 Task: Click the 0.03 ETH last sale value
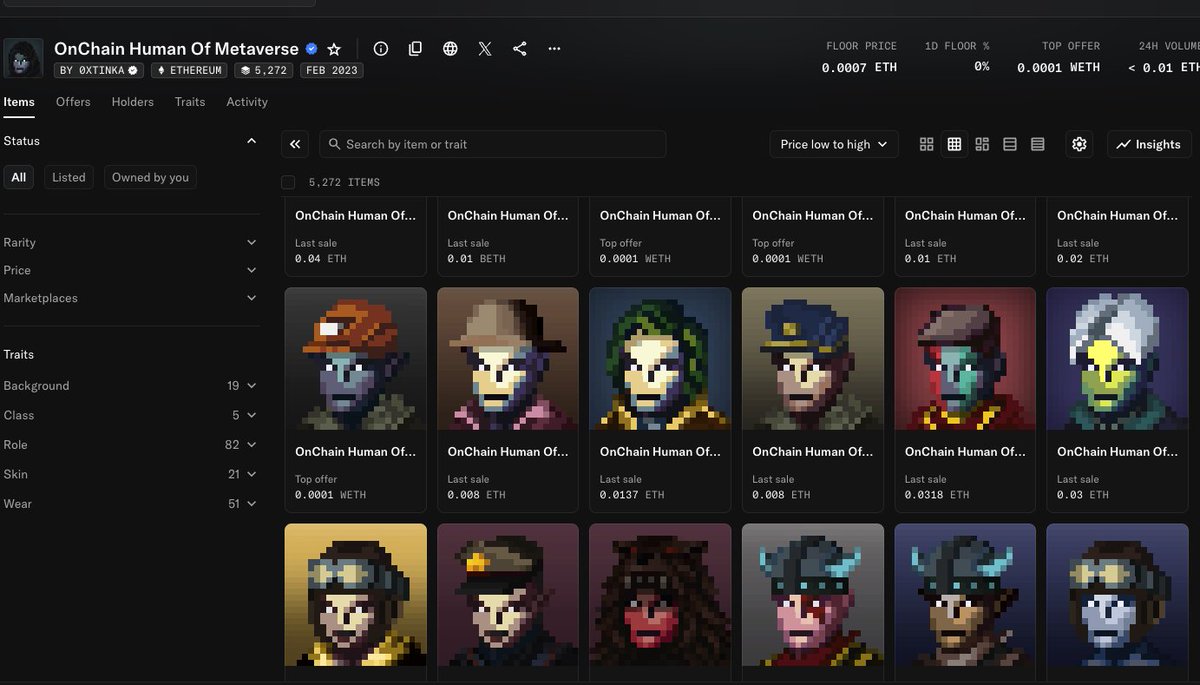point(1083,494)
